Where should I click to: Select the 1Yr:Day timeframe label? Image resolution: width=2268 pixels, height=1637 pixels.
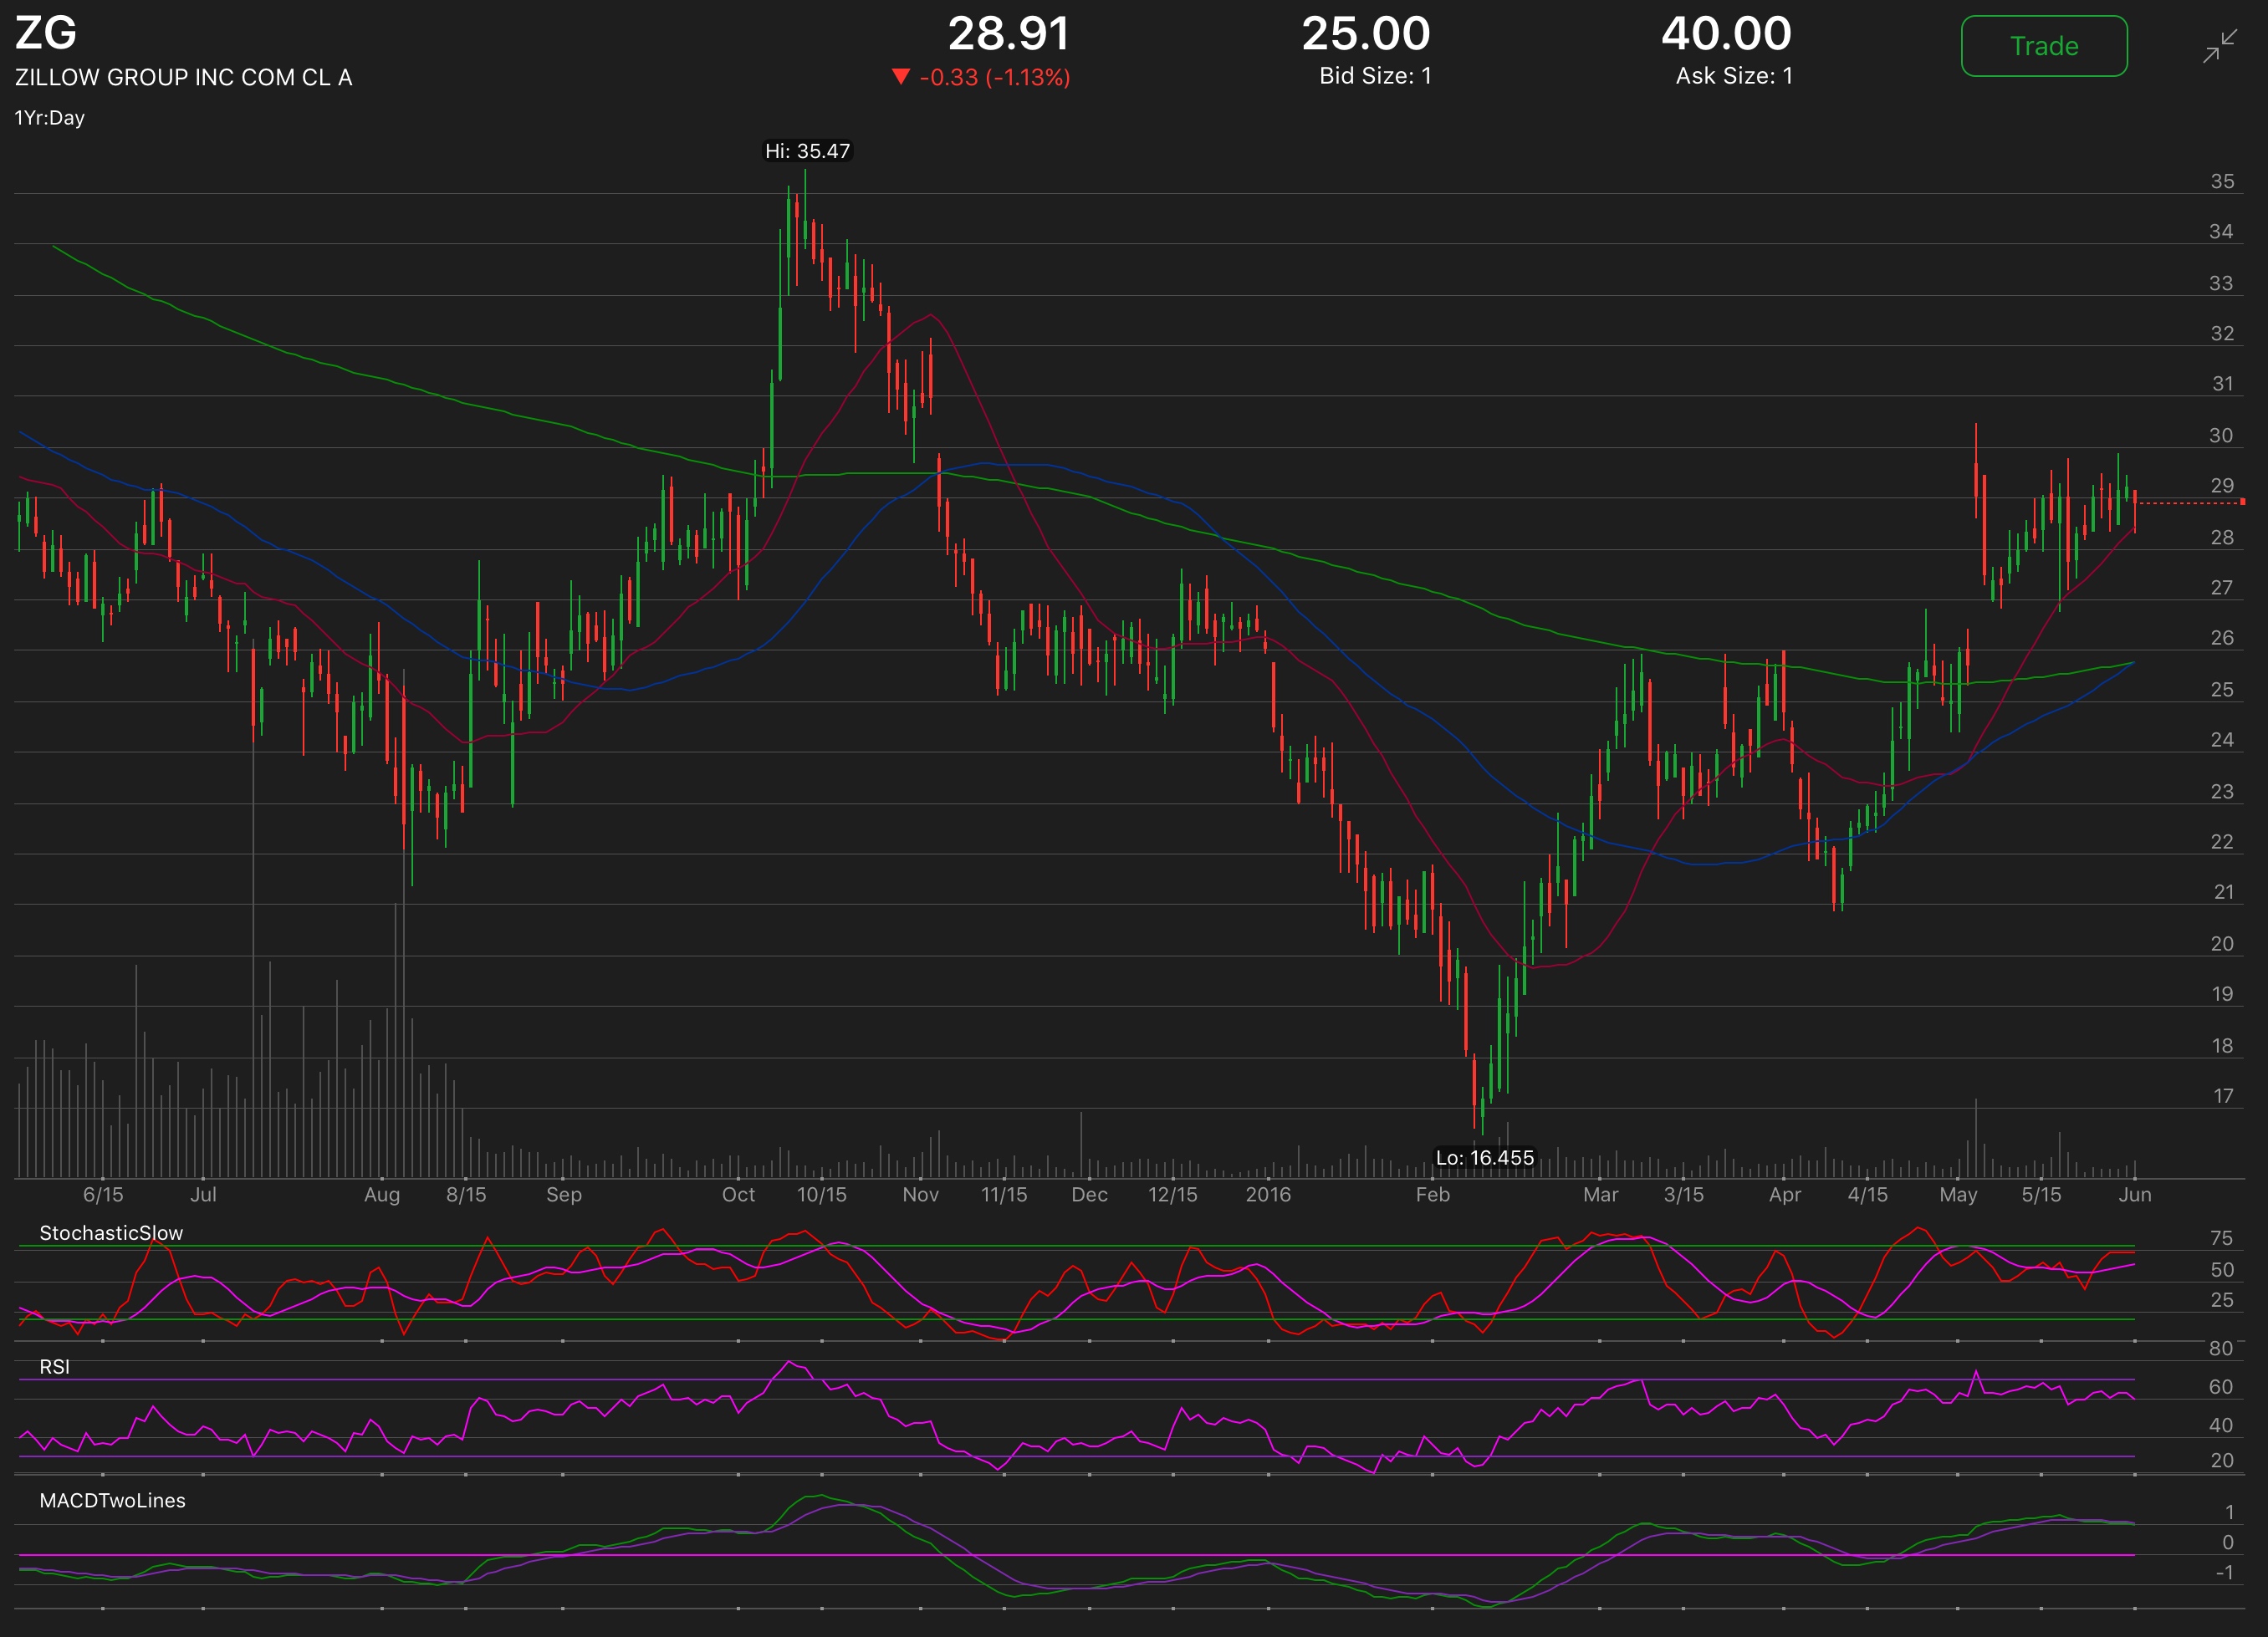click(x=50, y=118)
